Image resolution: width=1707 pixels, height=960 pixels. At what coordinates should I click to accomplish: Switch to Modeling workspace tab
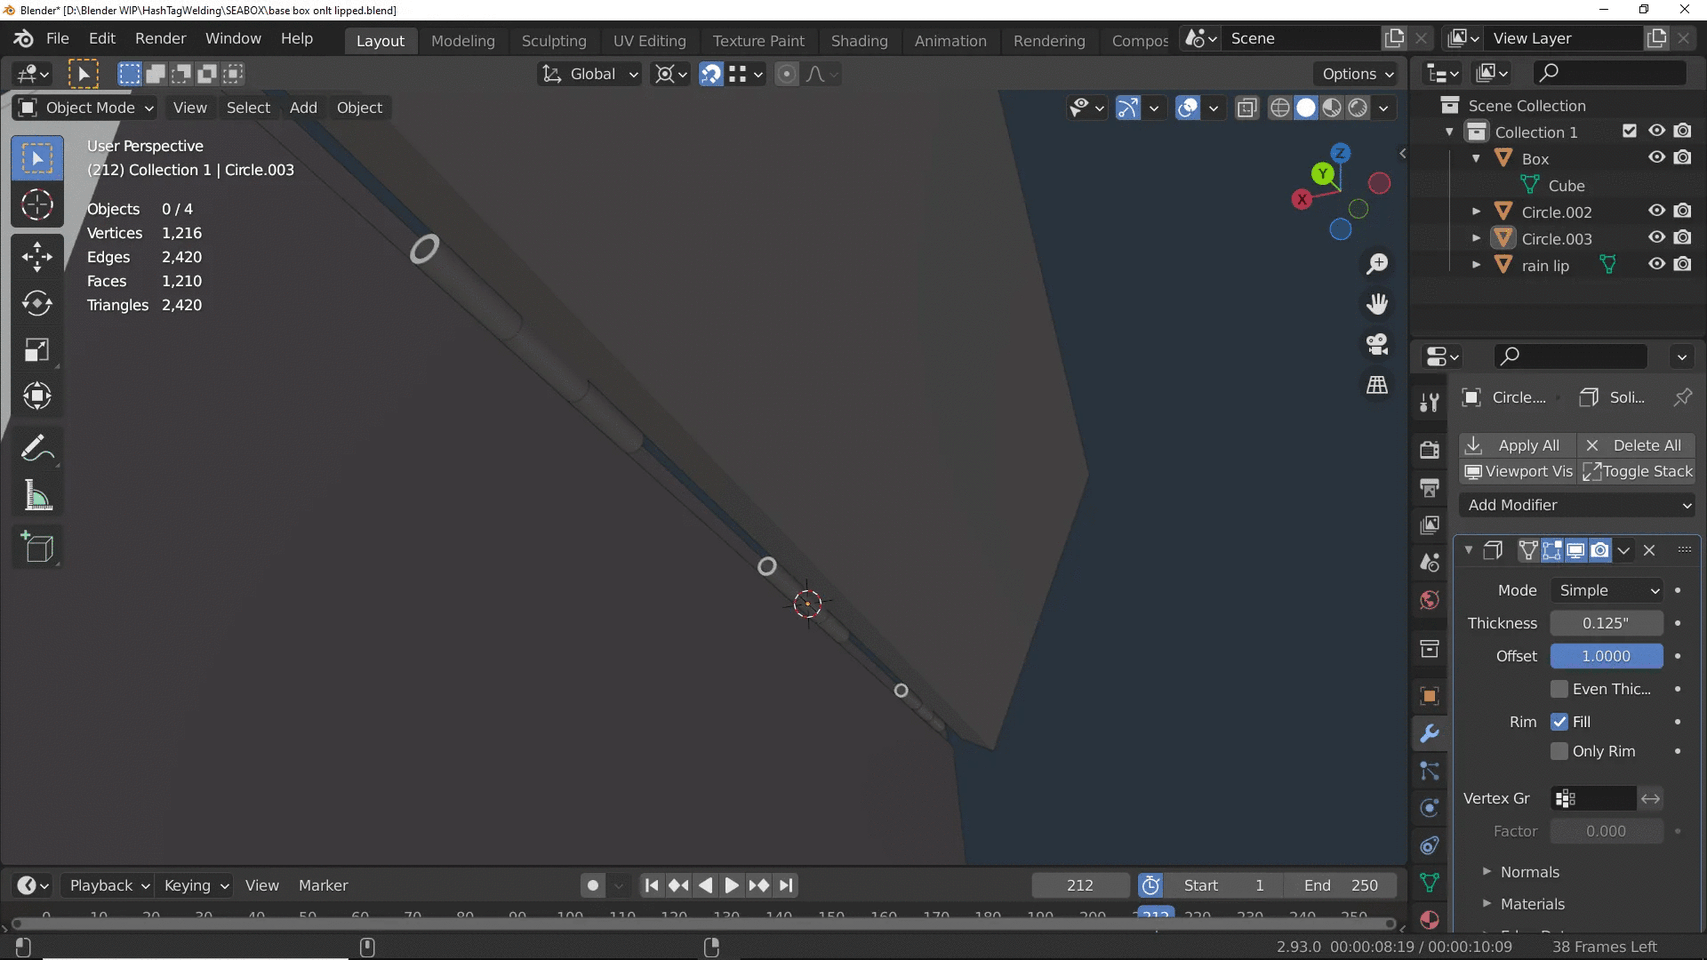point(463,41)
